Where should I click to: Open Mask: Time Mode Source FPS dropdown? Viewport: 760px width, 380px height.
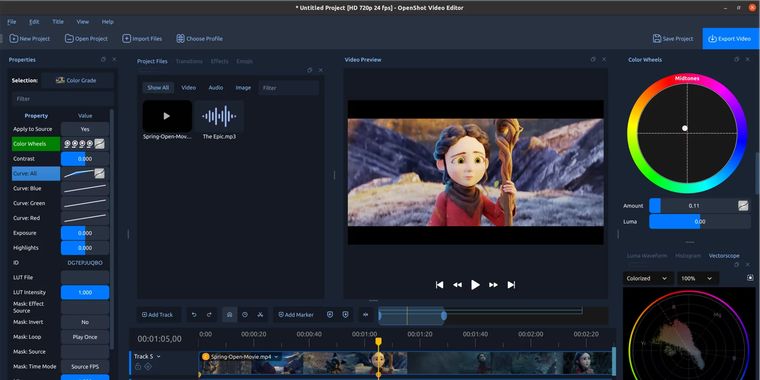[85, 366]
